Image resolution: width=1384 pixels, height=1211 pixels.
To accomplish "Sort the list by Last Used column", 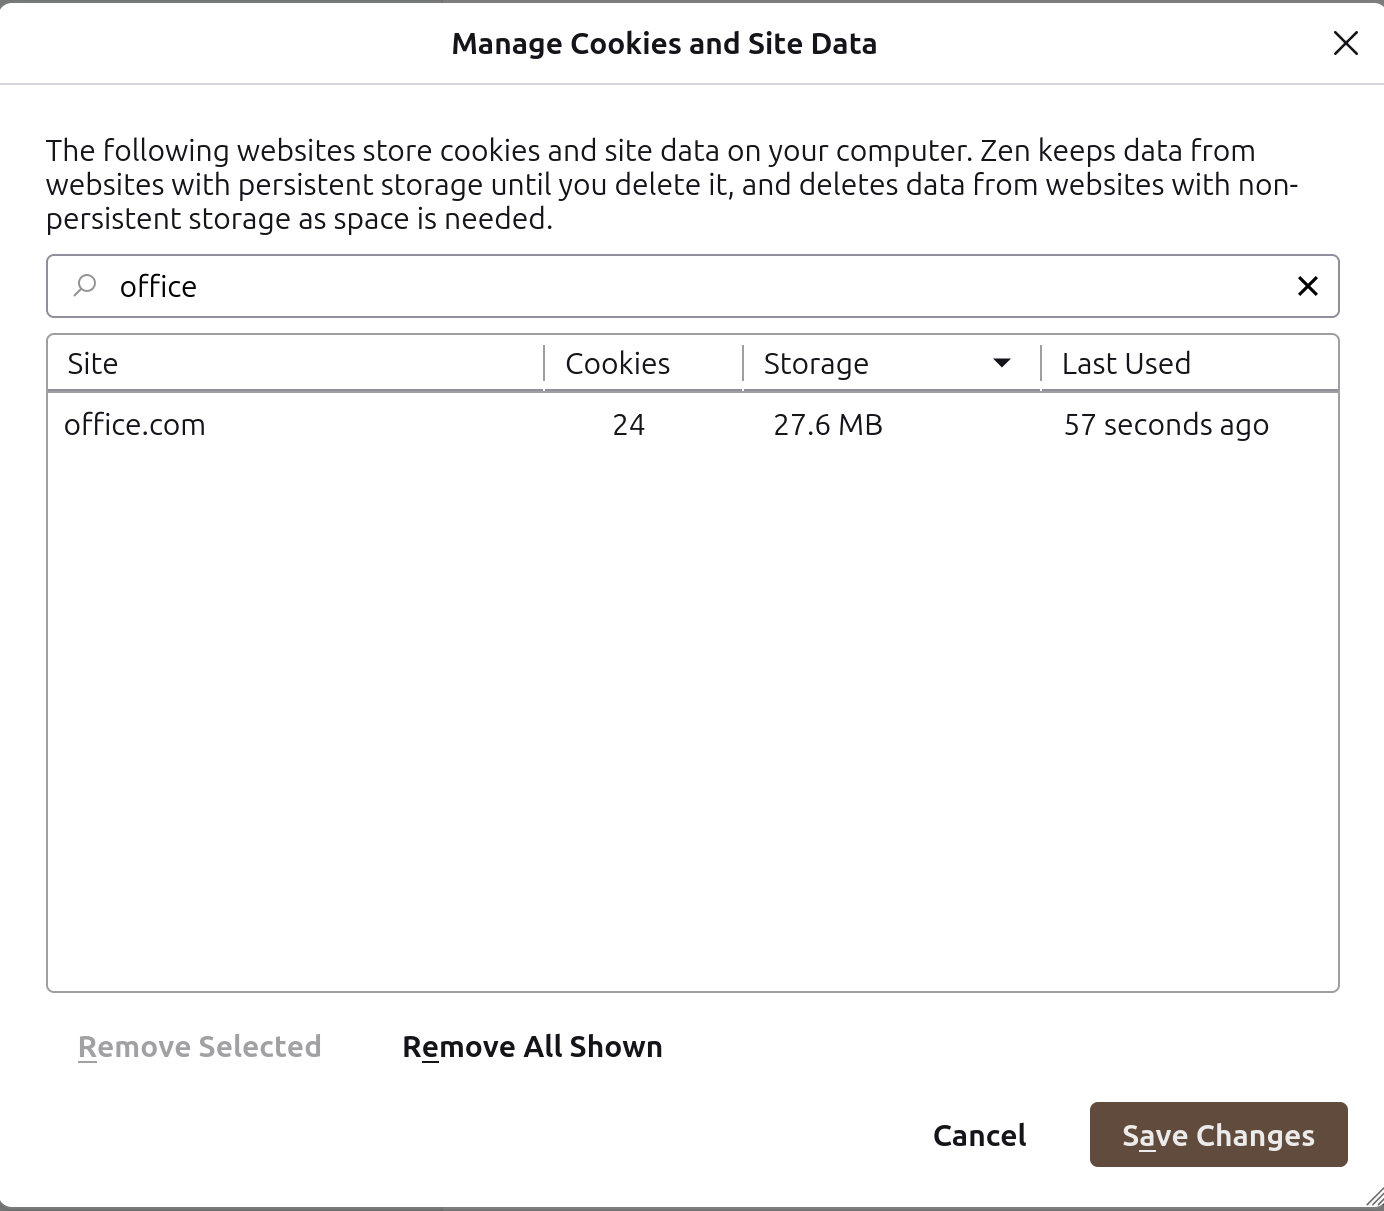I will (x=1189, y=363).
